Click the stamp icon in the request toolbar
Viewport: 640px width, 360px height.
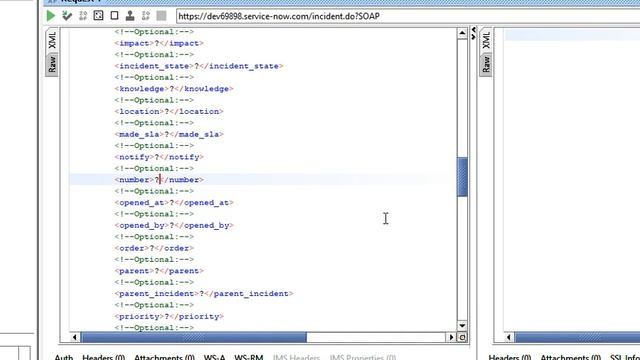tap(130, 16)
